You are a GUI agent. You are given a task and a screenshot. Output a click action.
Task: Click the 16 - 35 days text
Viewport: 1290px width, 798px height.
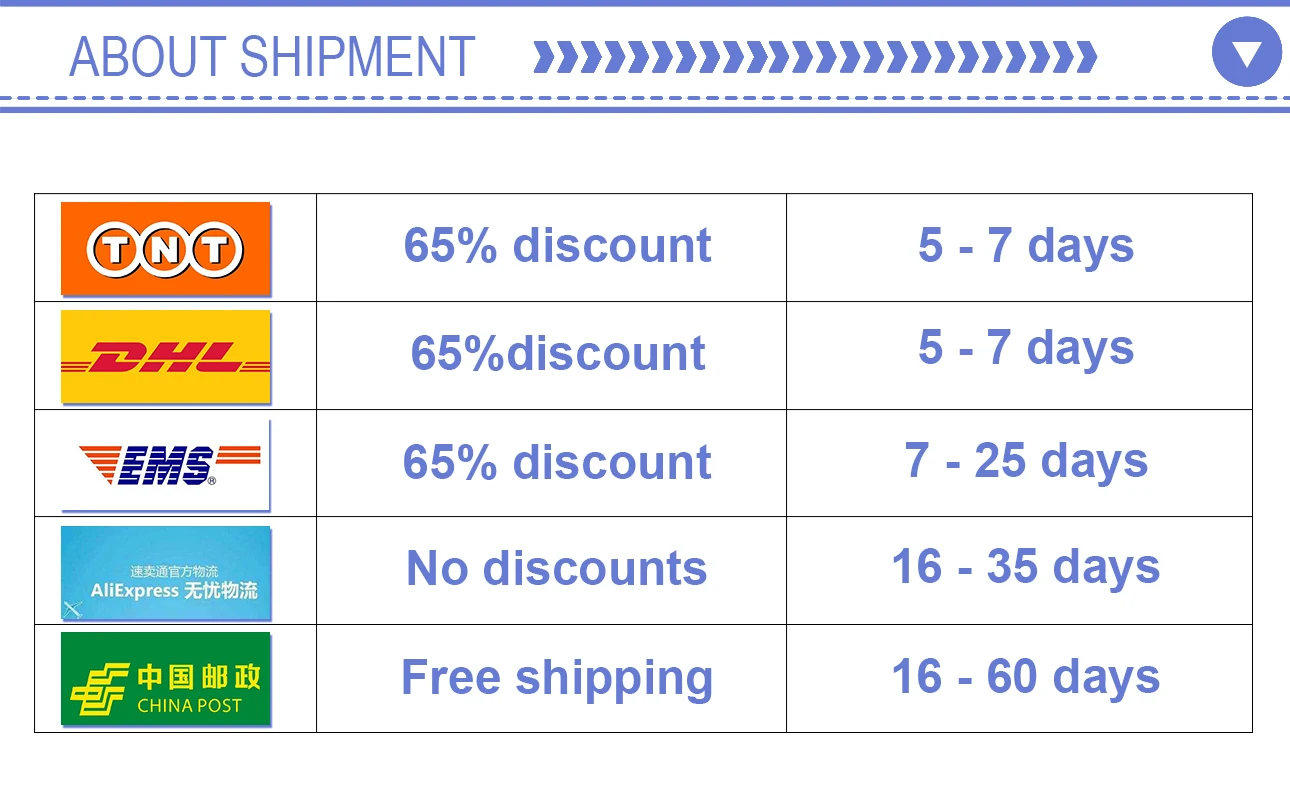(x=1026, y=567)
